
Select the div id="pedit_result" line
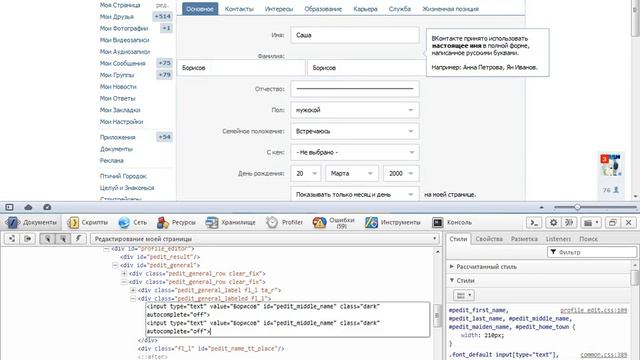click(160, 257)
